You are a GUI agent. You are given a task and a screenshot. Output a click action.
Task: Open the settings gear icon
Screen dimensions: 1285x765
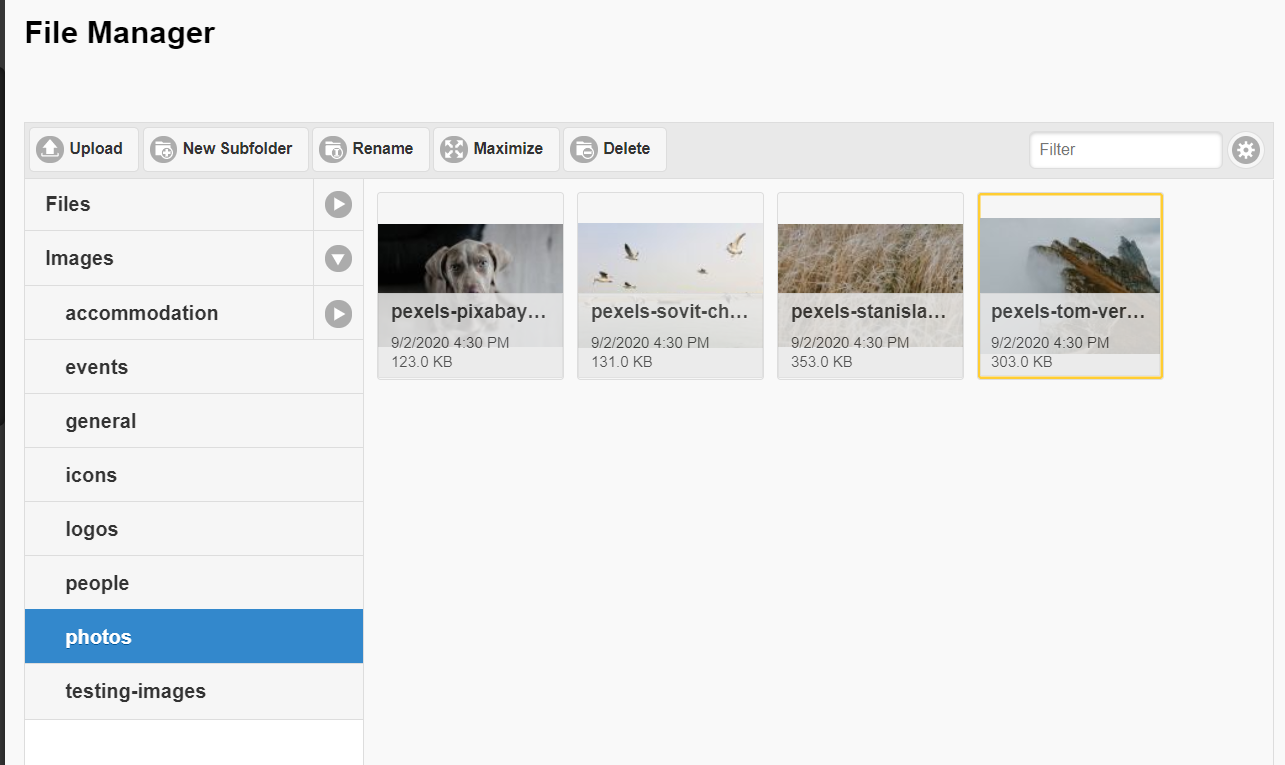pyautogui.click(x=1245, y=150)
